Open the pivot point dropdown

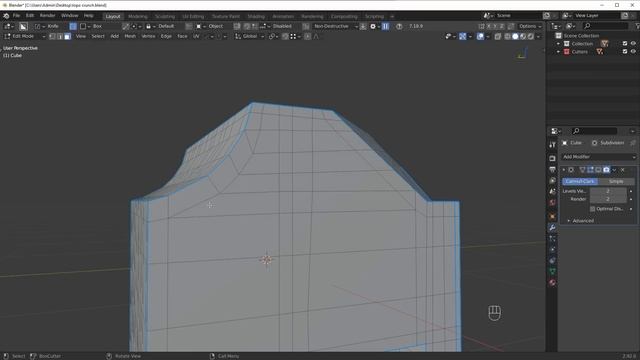click(273, 36)
